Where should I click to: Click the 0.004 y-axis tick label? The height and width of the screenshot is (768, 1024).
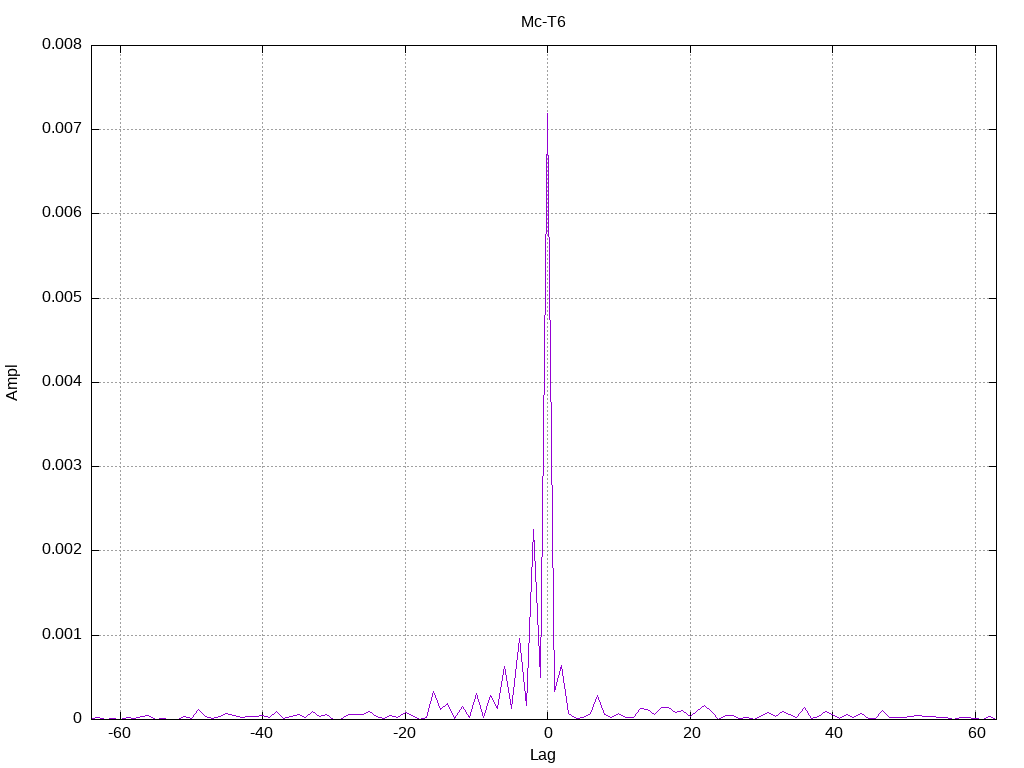click(x=62, y=381)
